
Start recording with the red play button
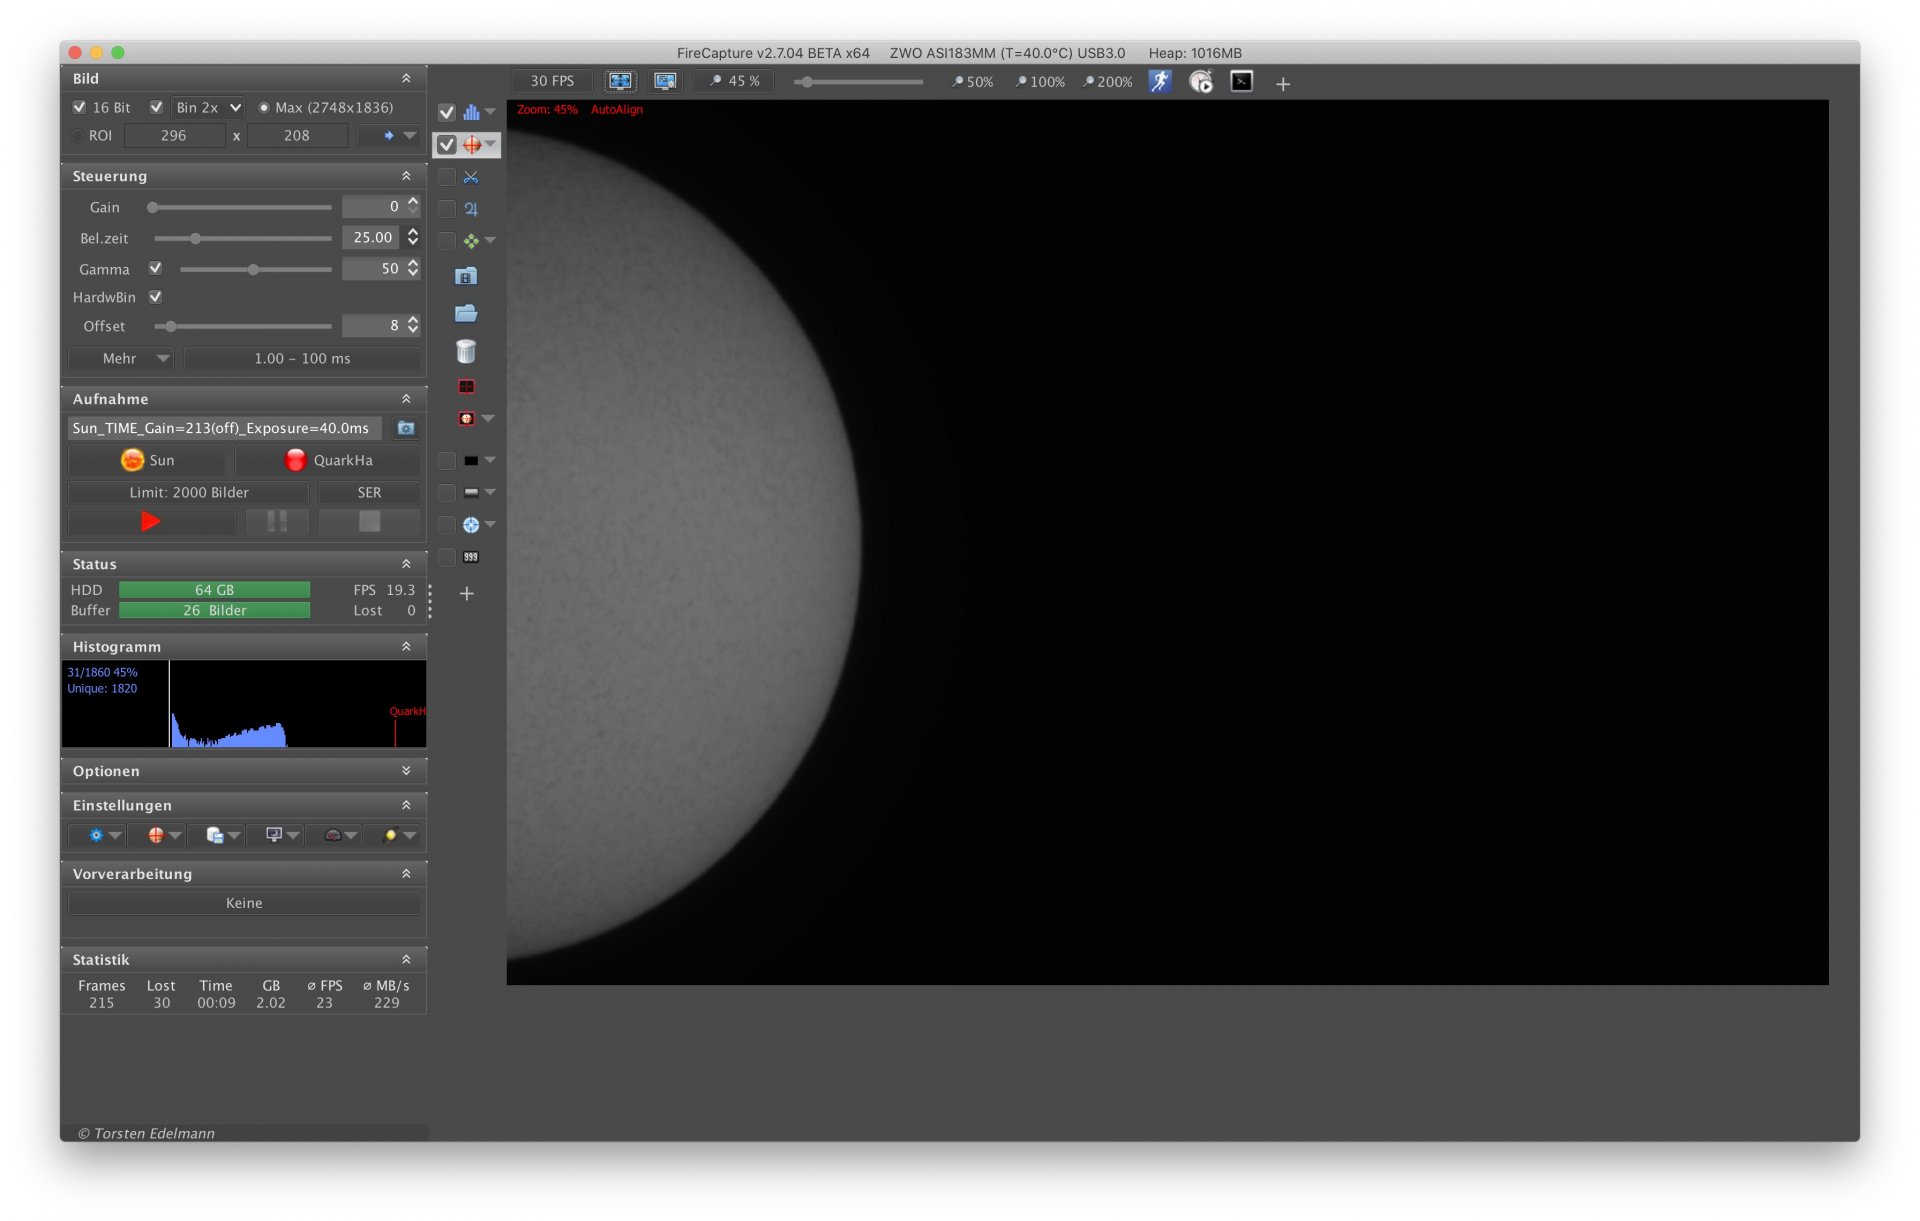coord(151,521)
